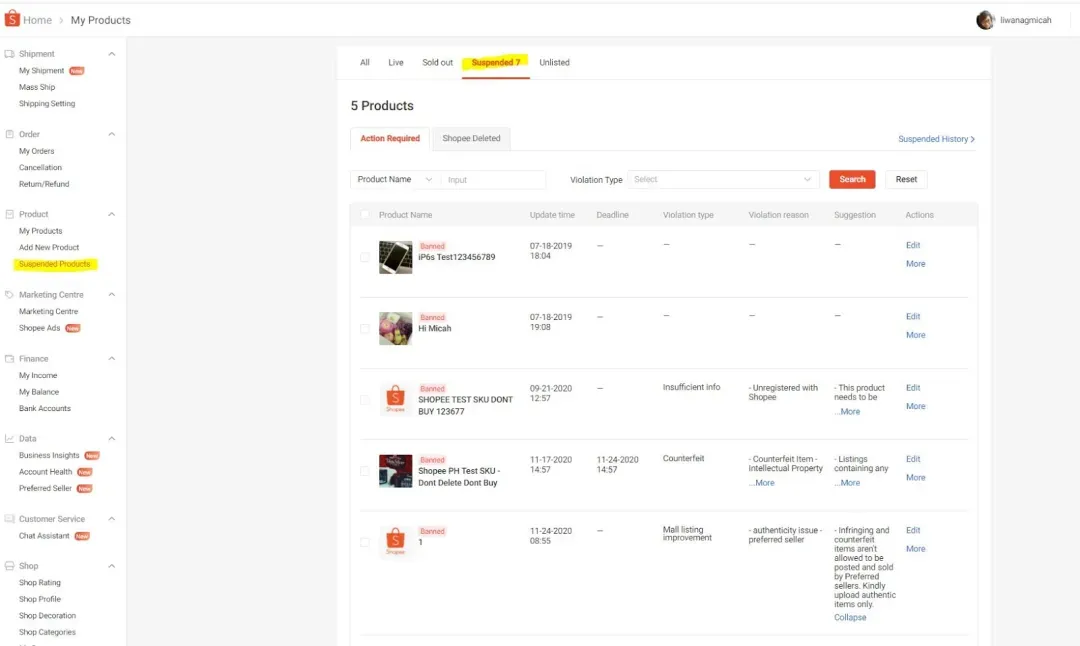
Task: Collapse the Product section in sidebar
Action: tap(112, 214)
